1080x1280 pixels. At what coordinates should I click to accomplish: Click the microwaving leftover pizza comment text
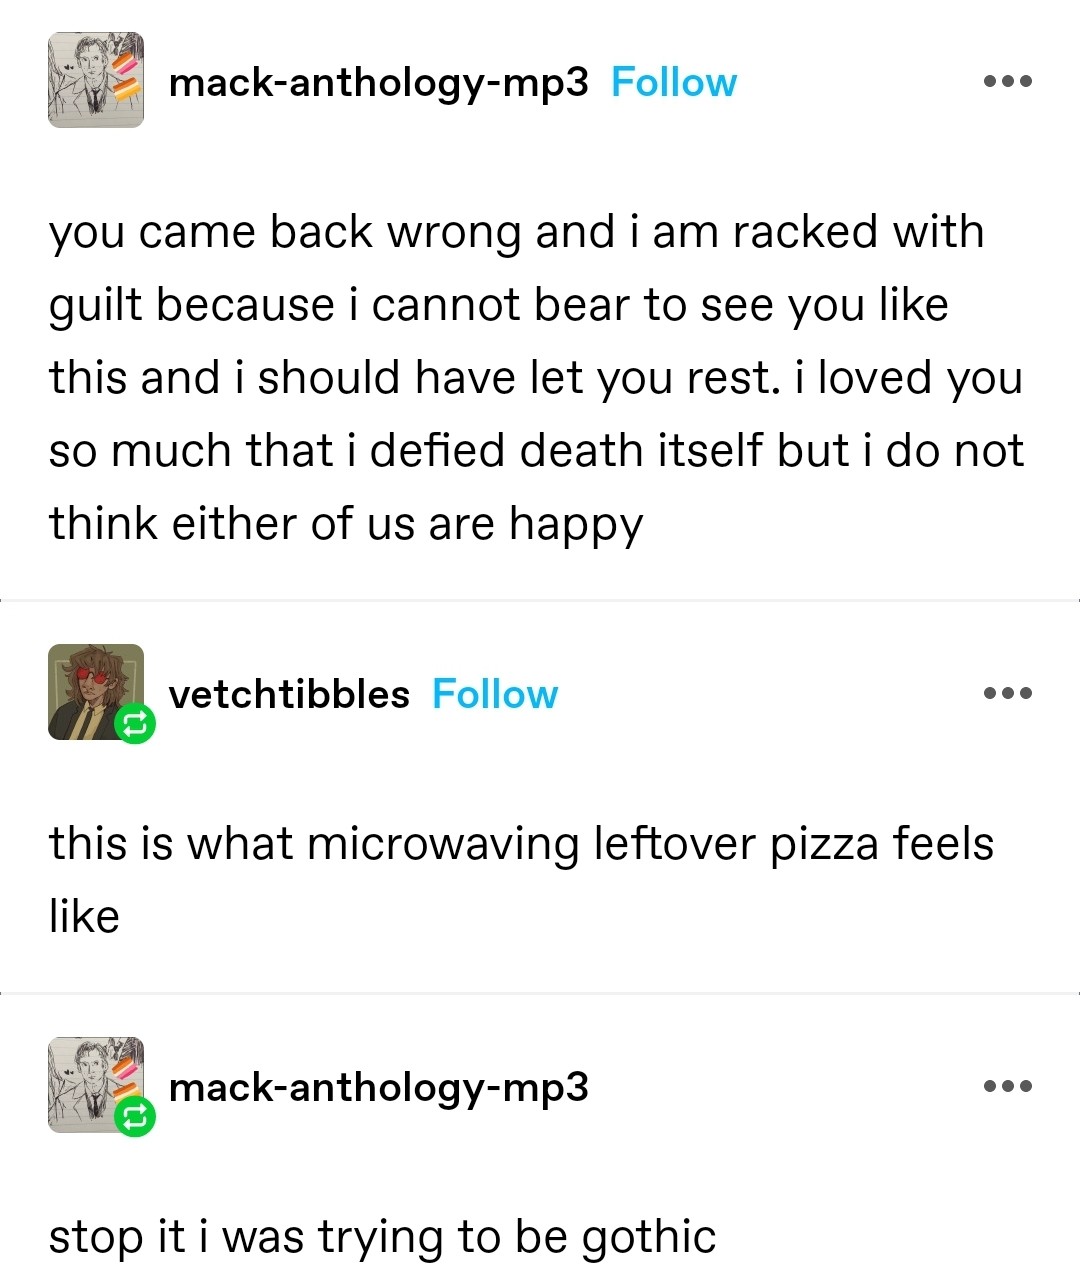(x=521, y=880)
